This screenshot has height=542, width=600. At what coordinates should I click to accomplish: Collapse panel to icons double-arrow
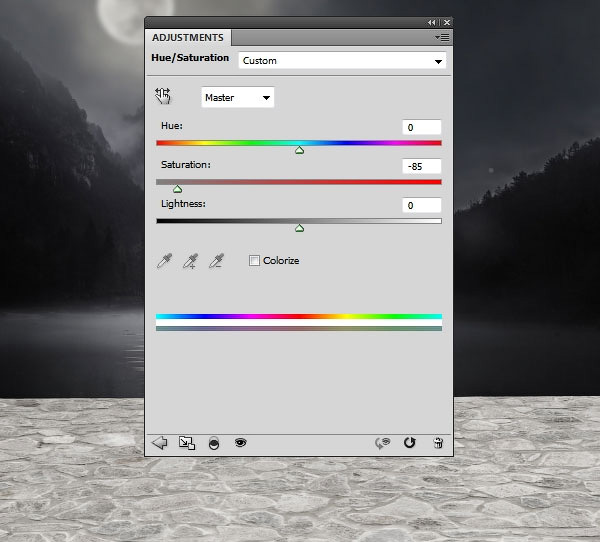coord(432,23)
